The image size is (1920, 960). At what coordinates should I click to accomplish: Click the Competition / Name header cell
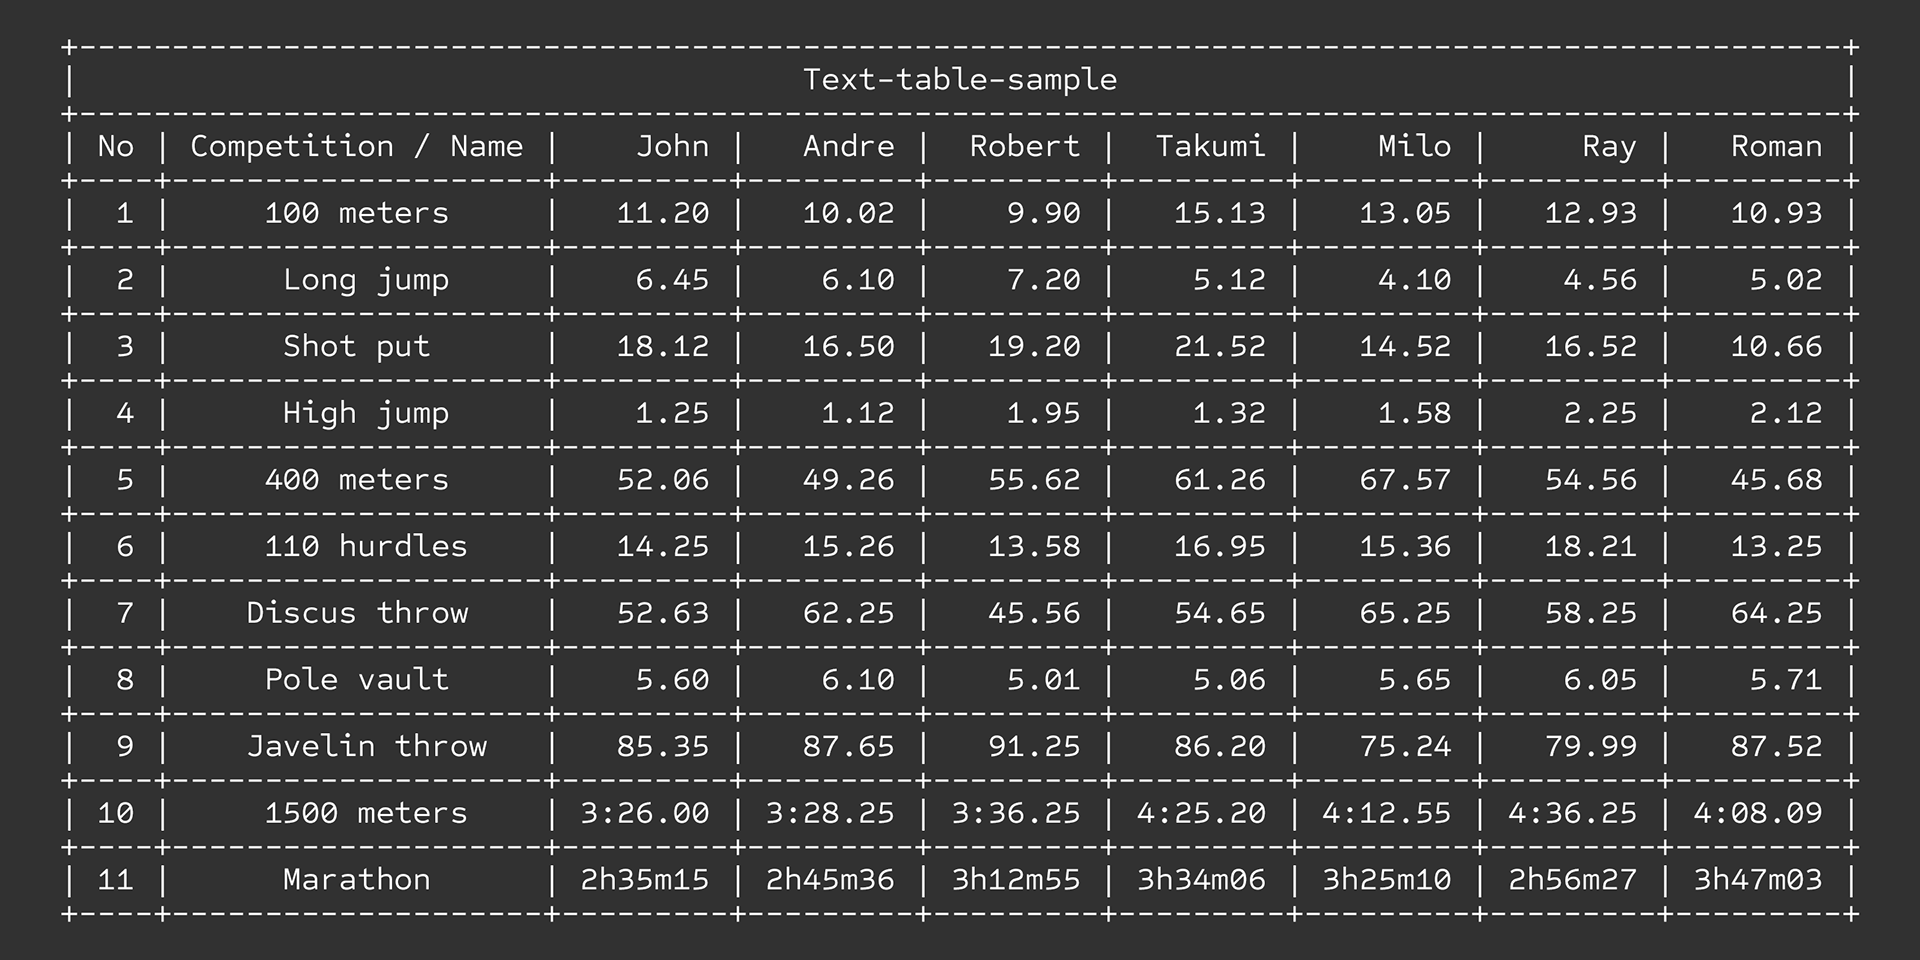(357, 147)
